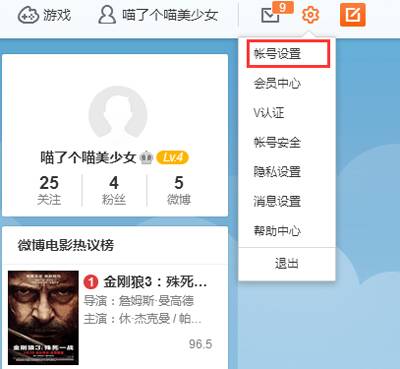
Task: Click the username 喵了个喵美少女 on profile card
Action: click(88, 157)
